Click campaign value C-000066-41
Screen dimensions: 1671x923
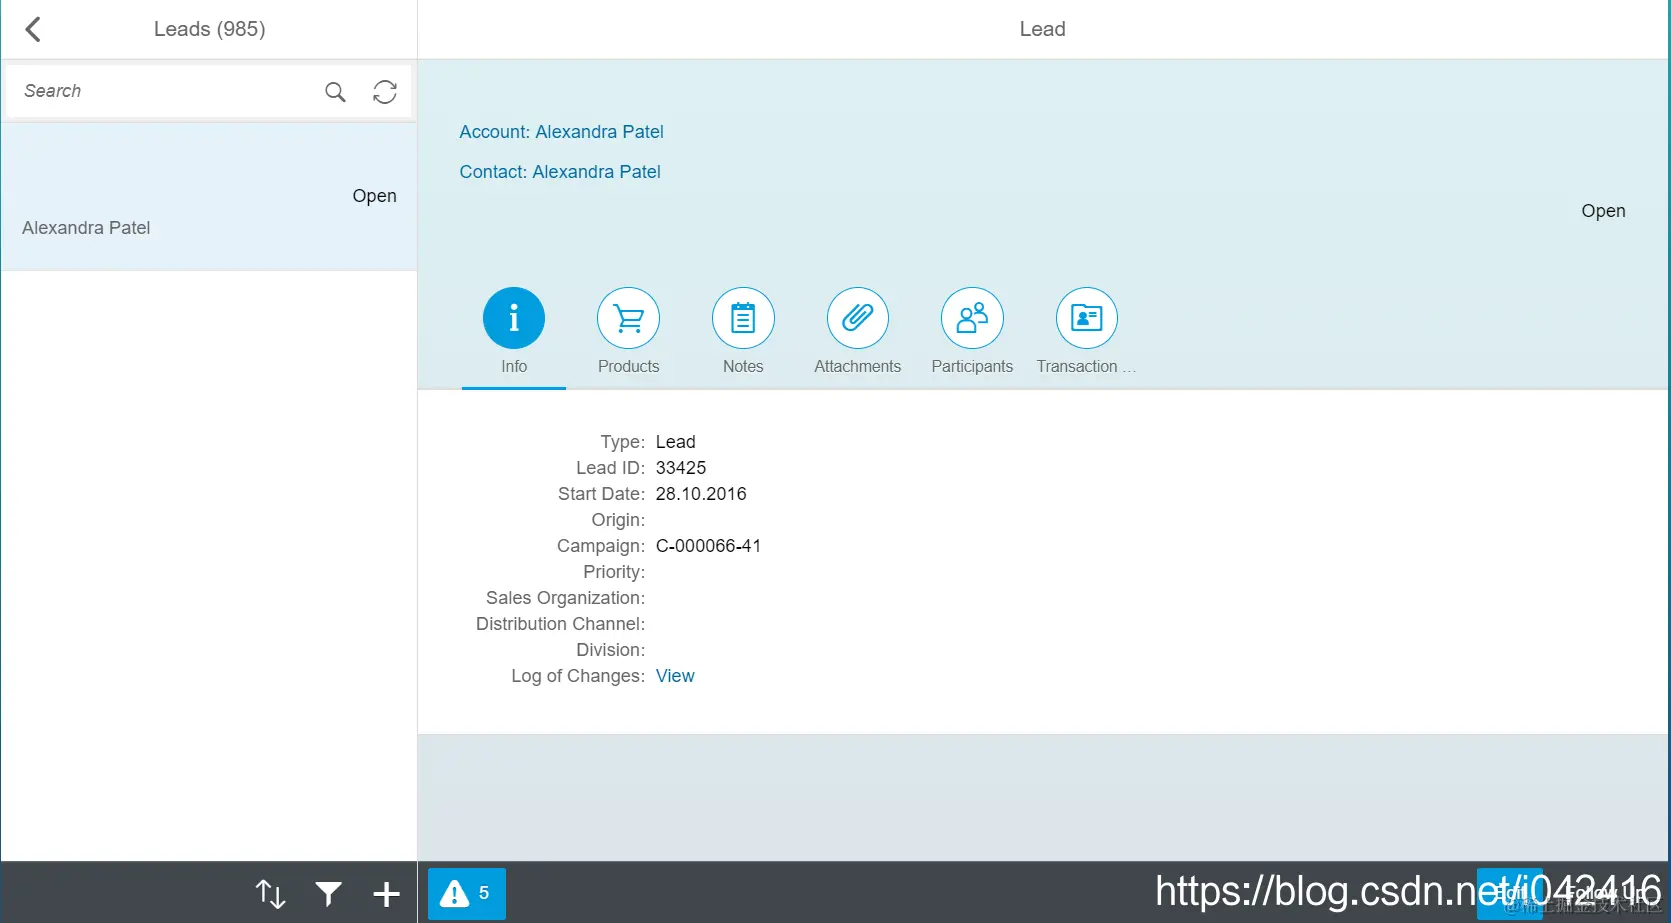click(708, 546)
